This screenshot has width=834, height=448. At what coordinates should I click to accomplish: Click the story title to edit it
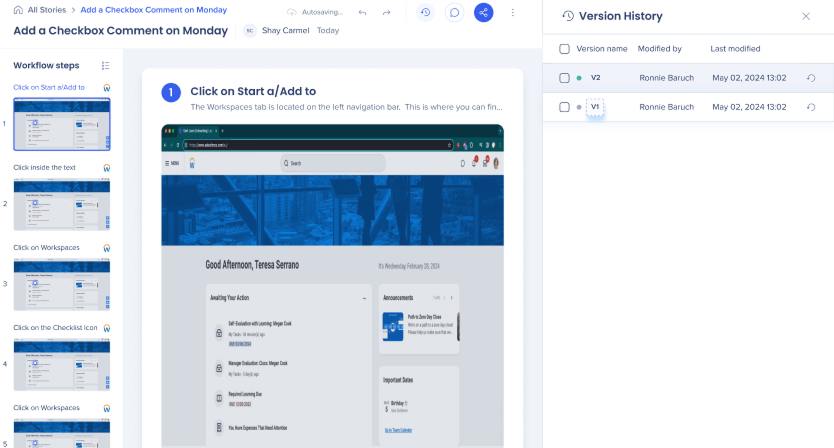tap(122, 30)
